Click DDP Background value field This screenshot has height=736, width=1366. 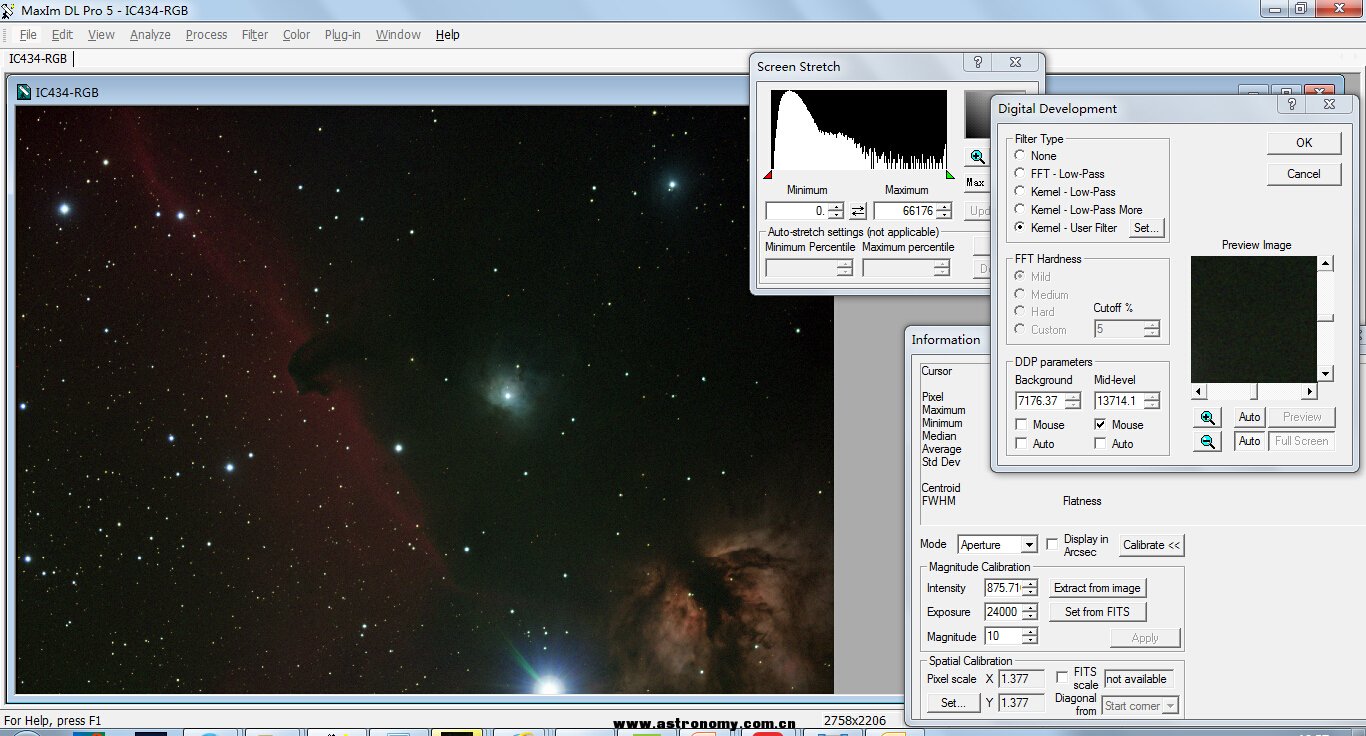pos(1039,401)
